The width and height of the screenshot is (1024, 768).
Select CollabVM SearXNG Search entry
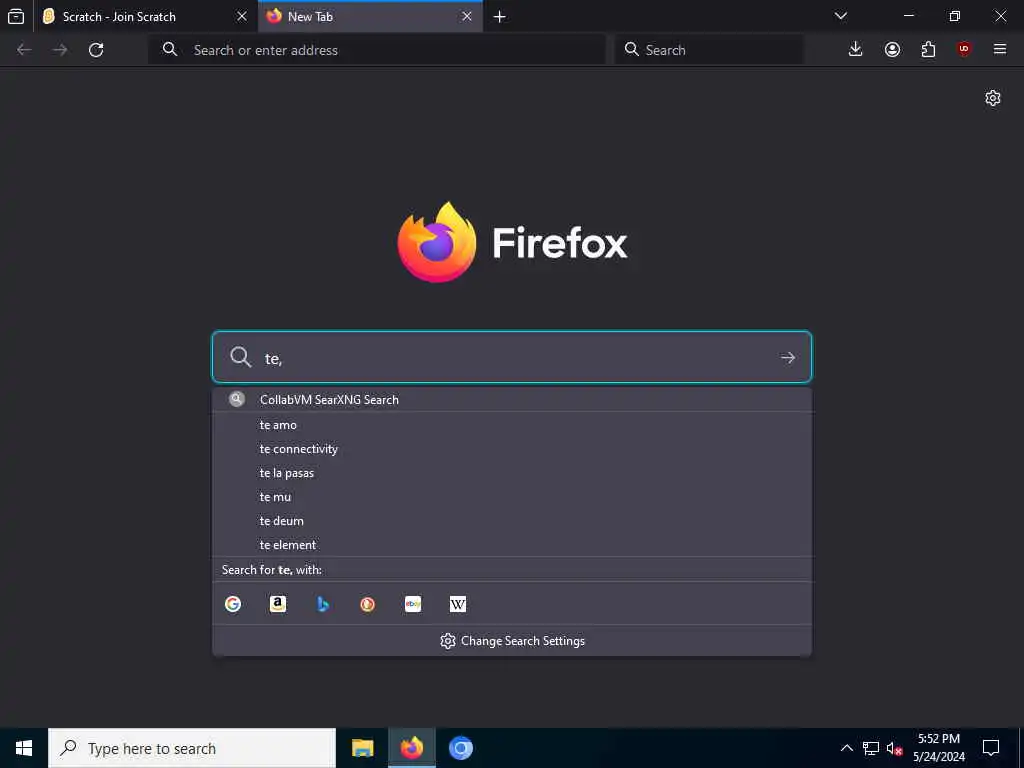pyautogui.click(x=512, y=400)
